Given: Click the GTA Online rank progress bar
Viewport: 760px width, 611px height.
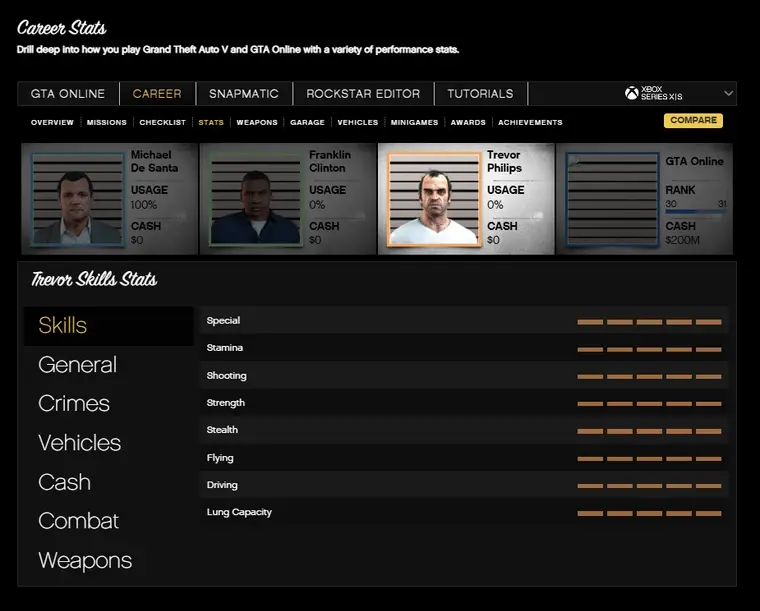Looking at the screenshot, I should [x=696, y=212].
